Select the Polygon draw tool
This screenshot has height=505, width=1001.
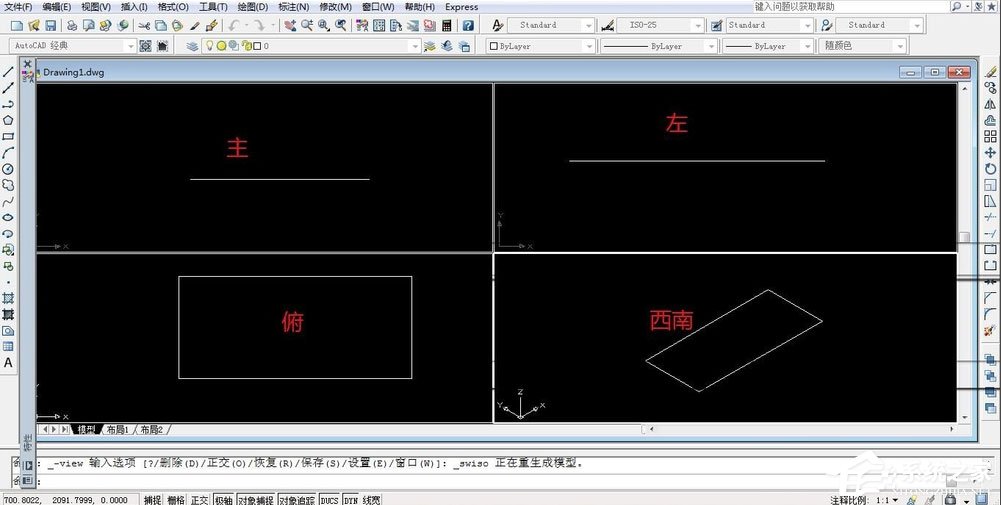point(8,120)
